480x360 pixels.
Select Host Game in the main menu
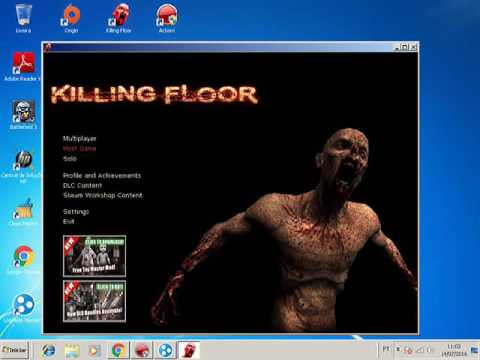point(80,149)
